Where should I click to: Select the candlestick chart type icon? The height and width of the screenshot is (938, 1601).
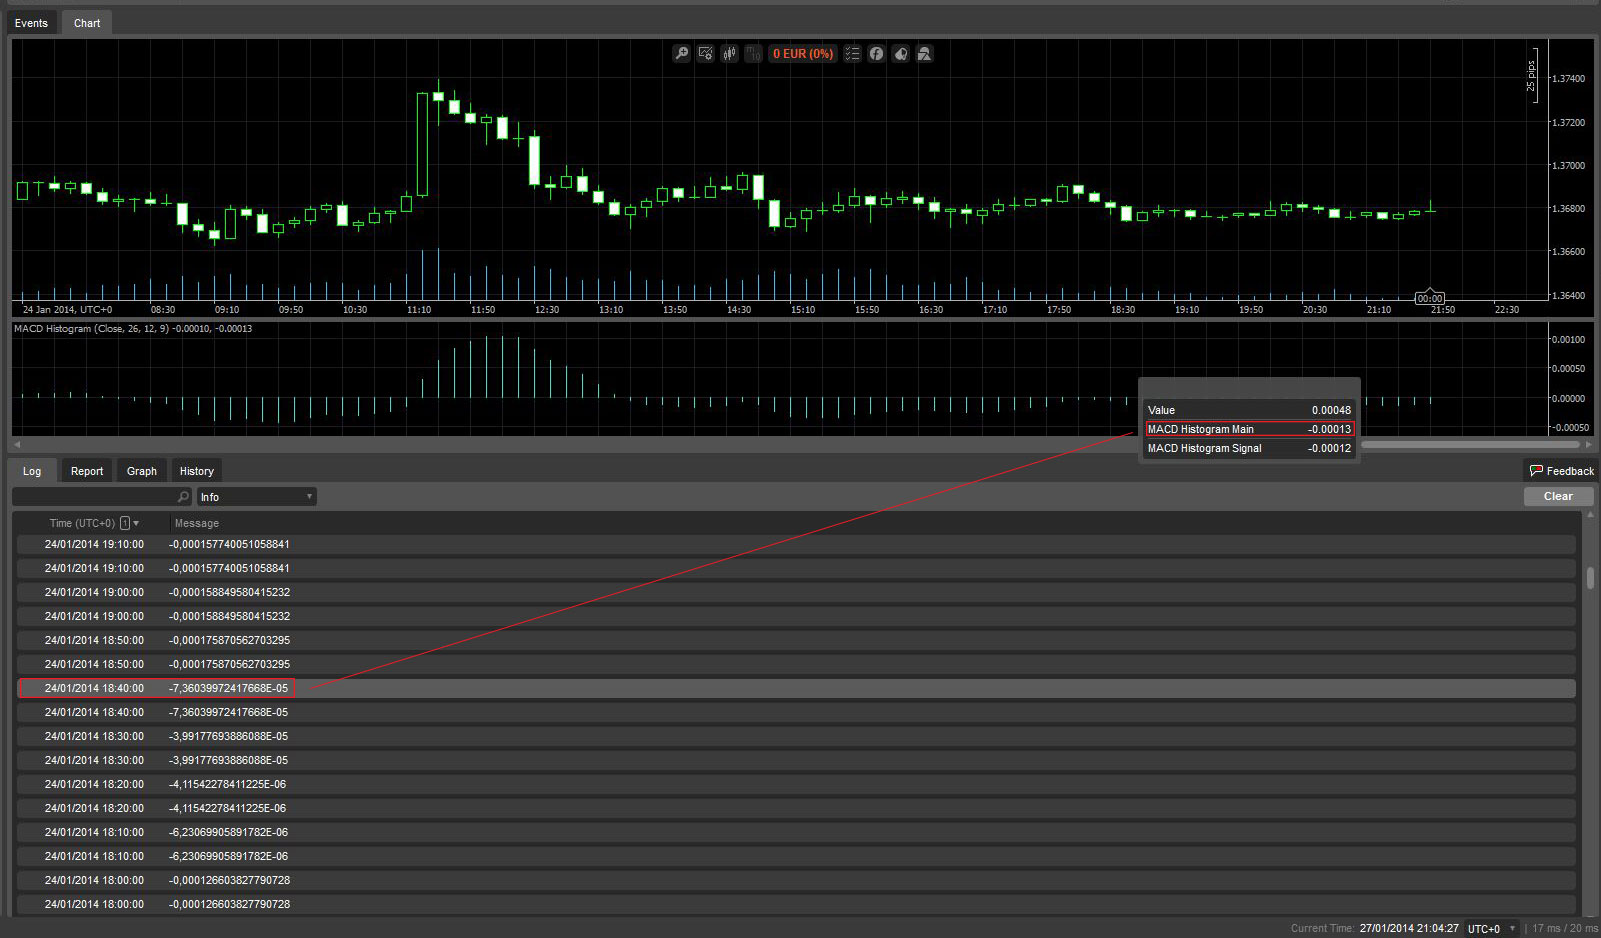(729, 54)
